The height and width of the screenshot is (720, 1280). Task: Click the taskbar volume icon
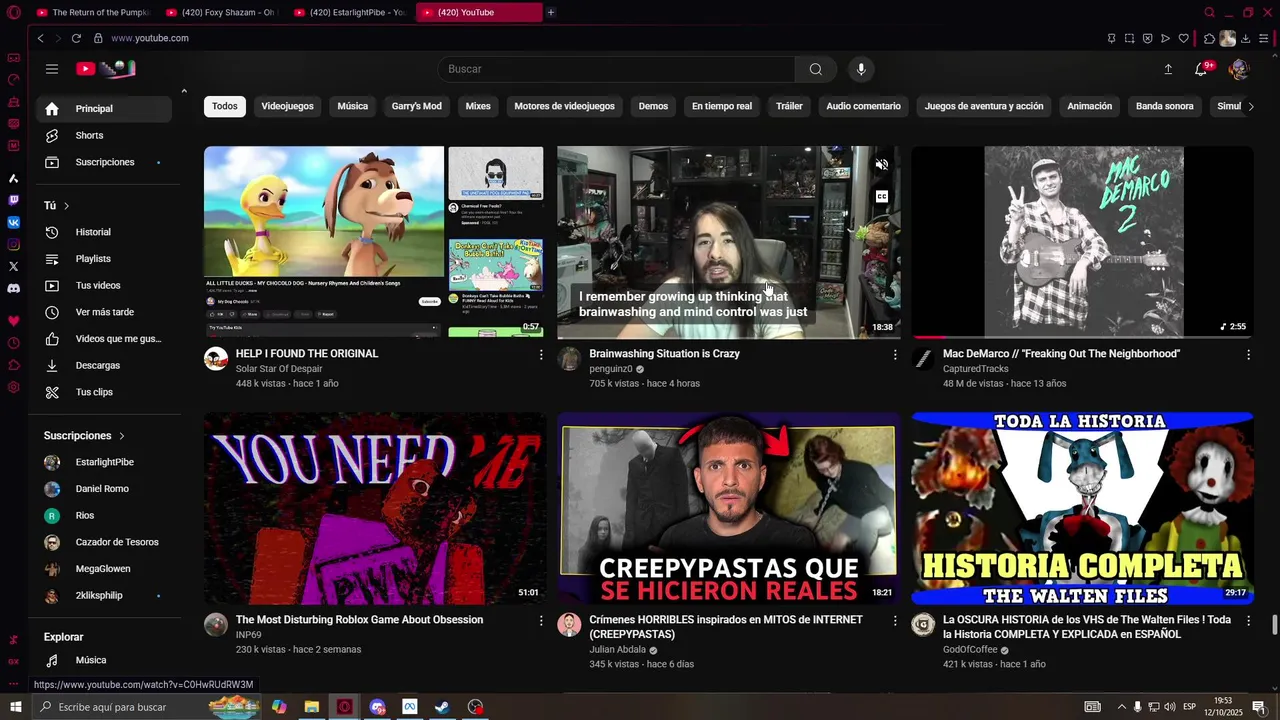click(1170, 707)
